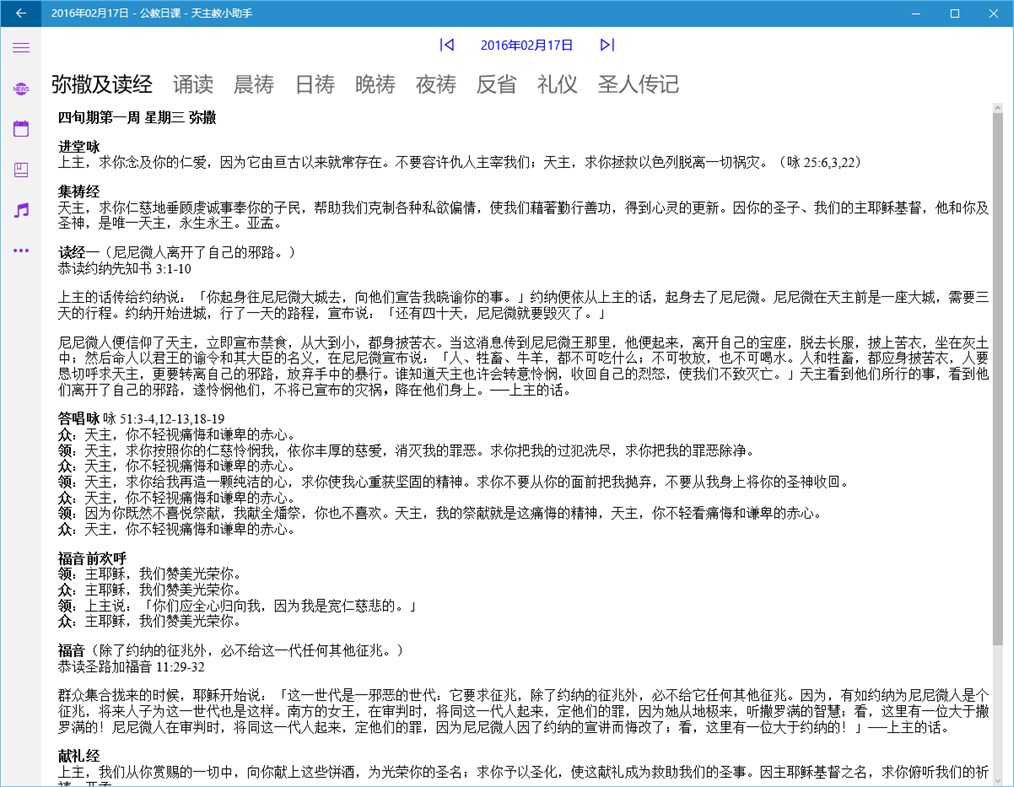Open the 日祷 section
Screen dimensions: 1014x787
(315, 85)
